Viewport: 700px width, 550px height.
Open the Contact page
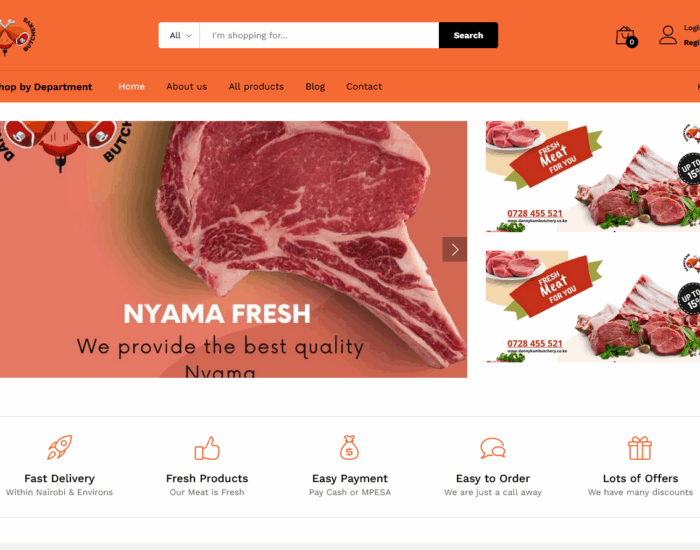(x=364, y=87)
